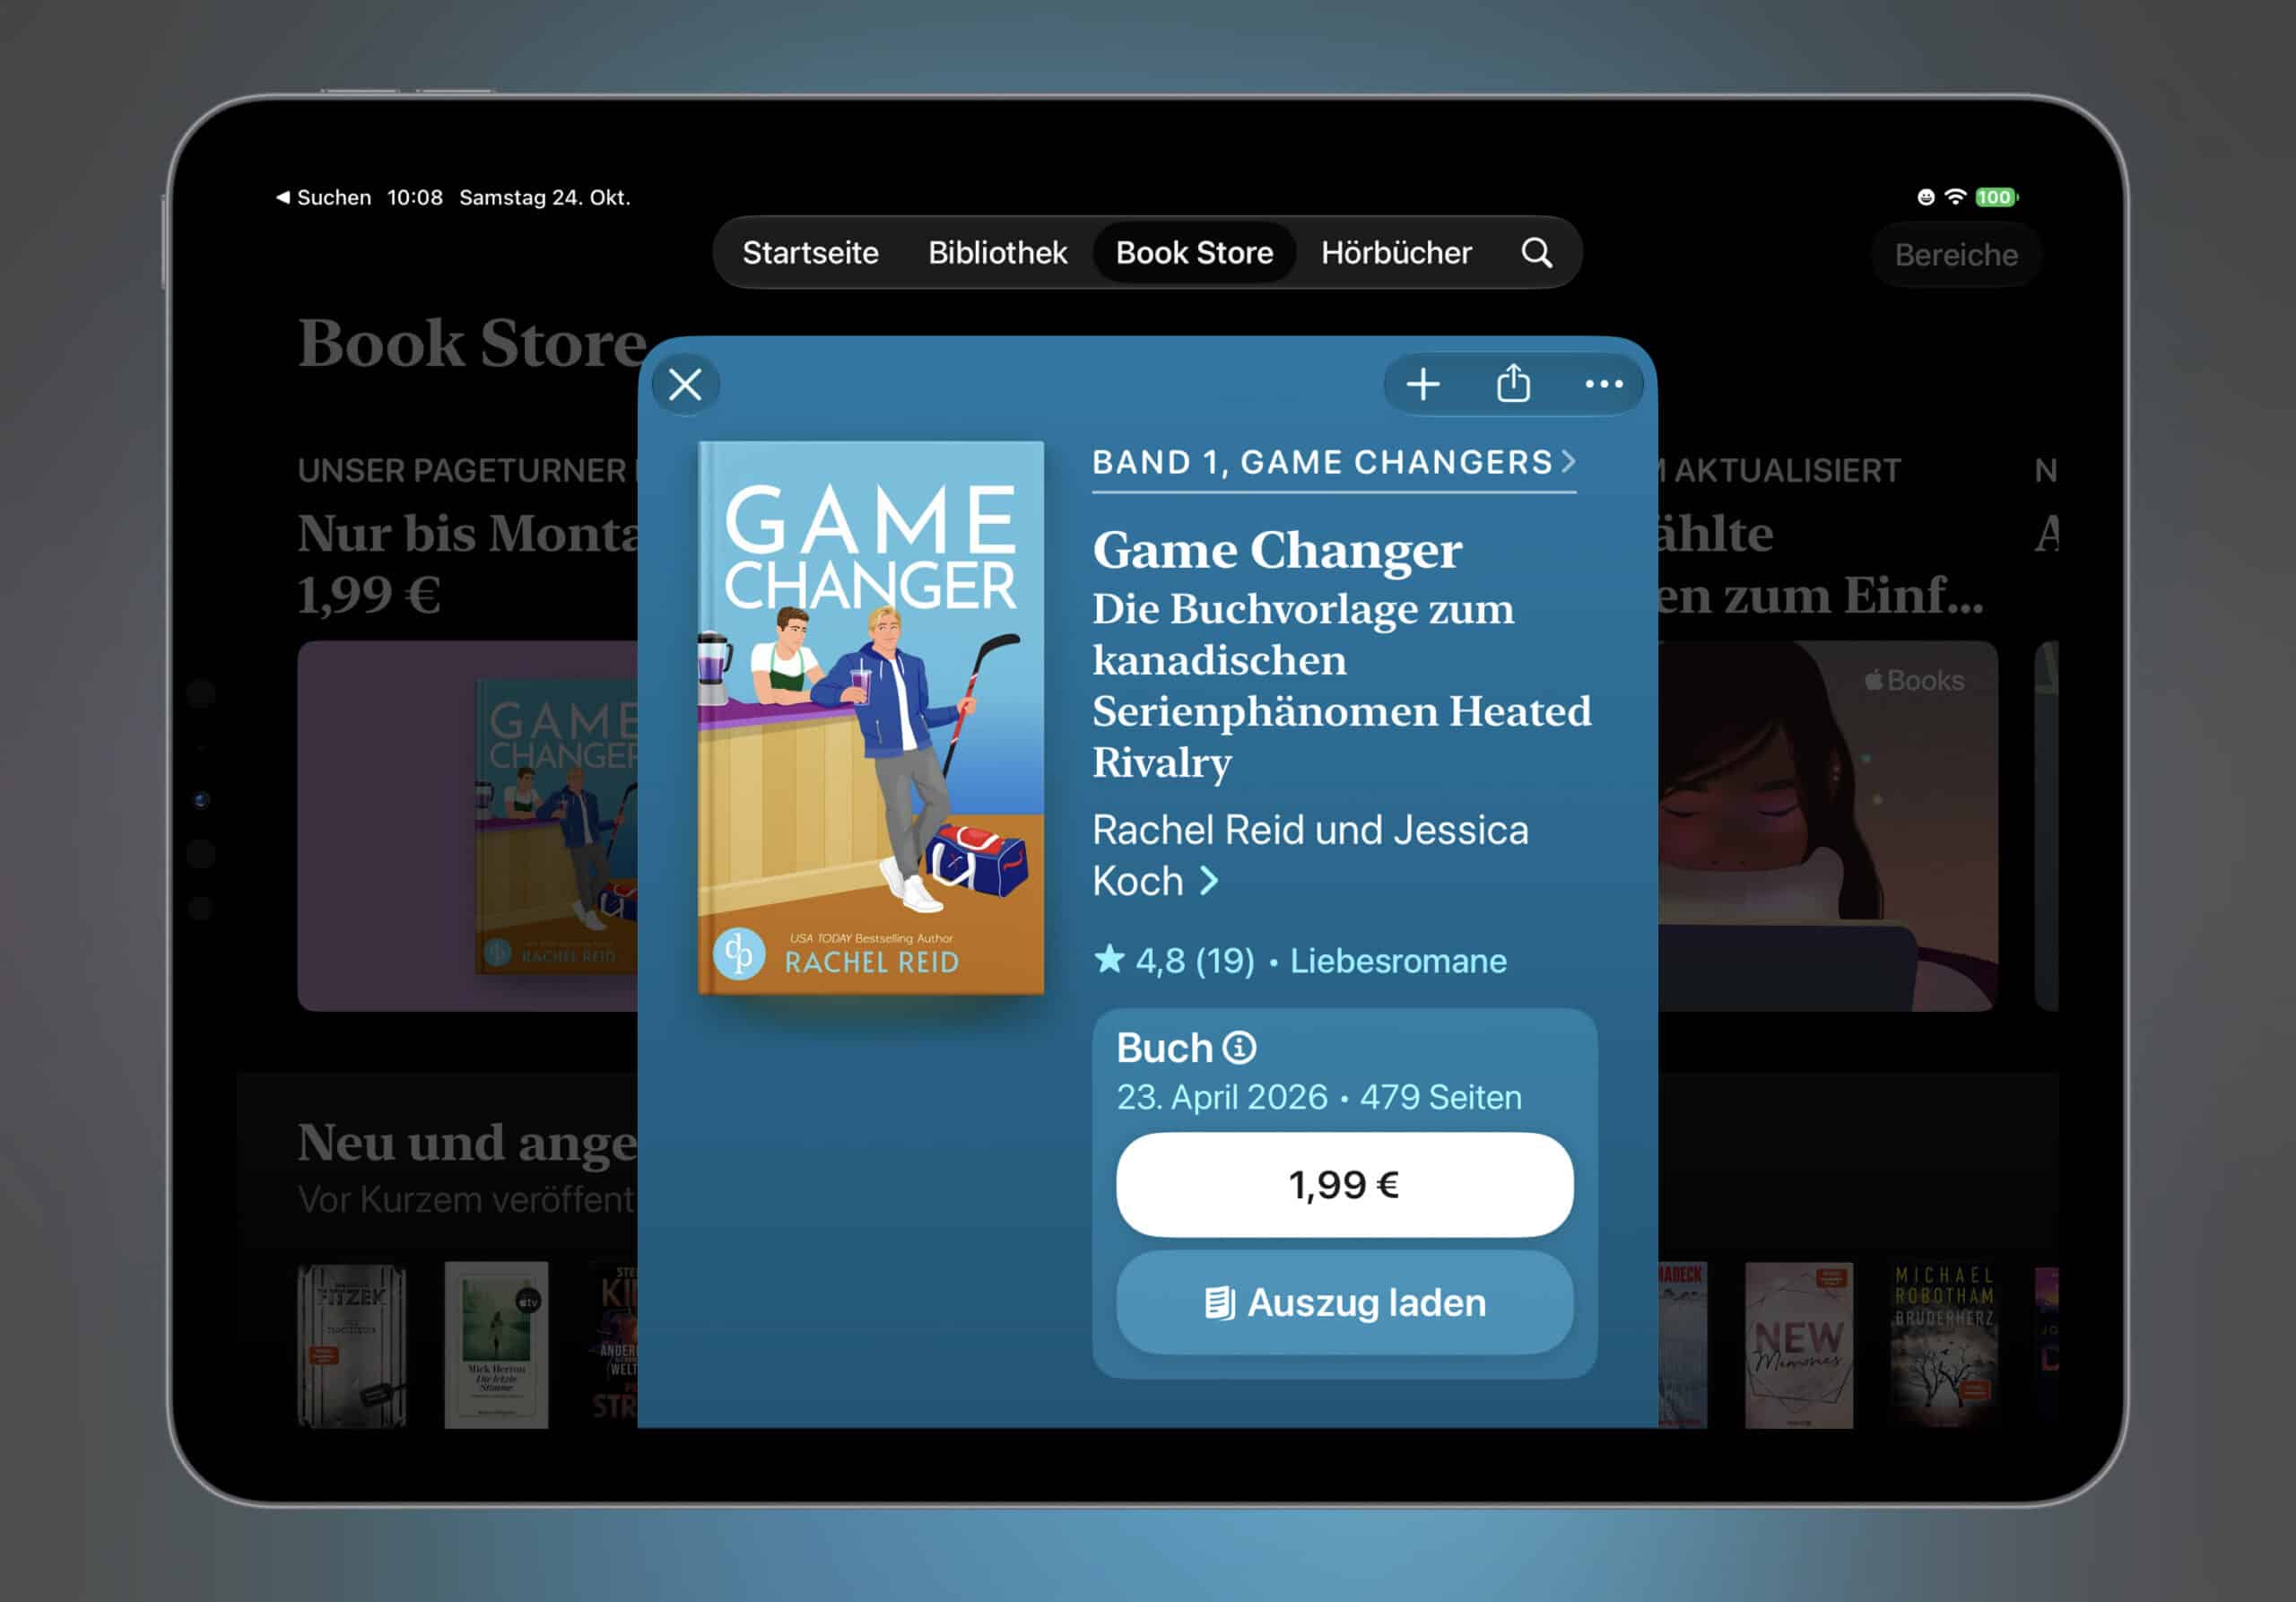Open the Apple Books sleeping girl banner
Viewport: 2296px width, 1602px height.
coord(1828,826)
